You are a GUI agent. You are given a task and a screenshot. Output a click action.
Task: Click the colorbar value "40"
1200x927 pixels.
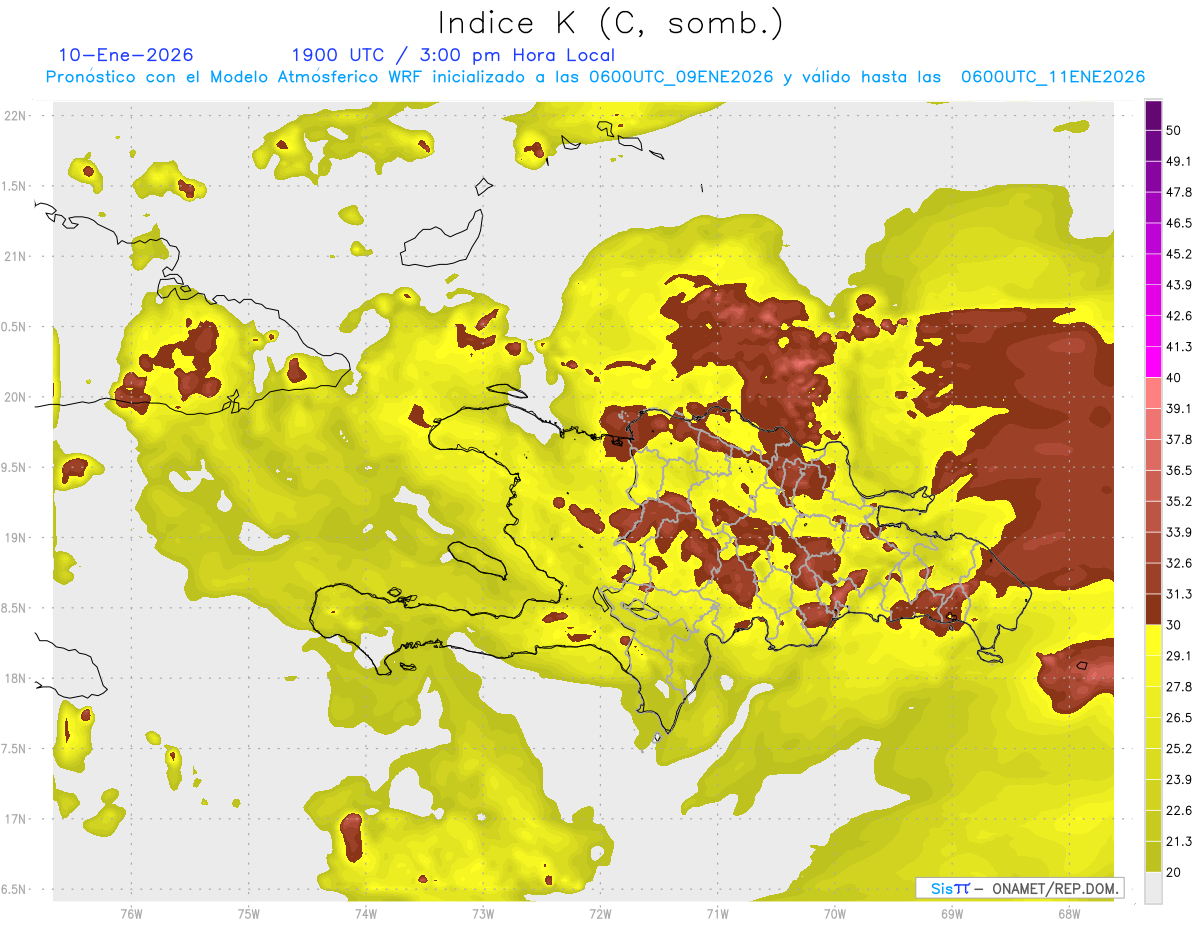(1174, 378)
